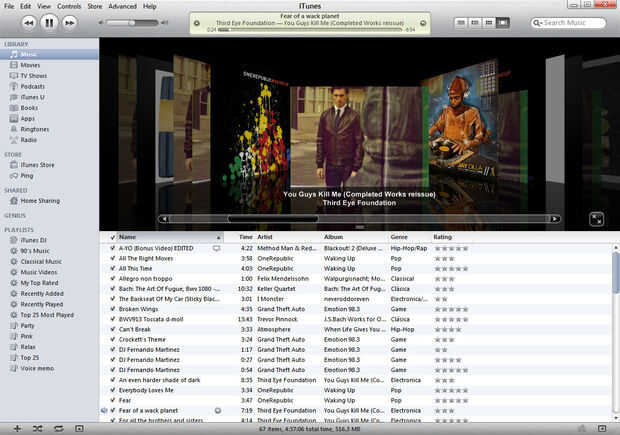This screenshot has height=435, width=620.
Task: Click the Cover Flow scroll left arrow
Action: 164,219
